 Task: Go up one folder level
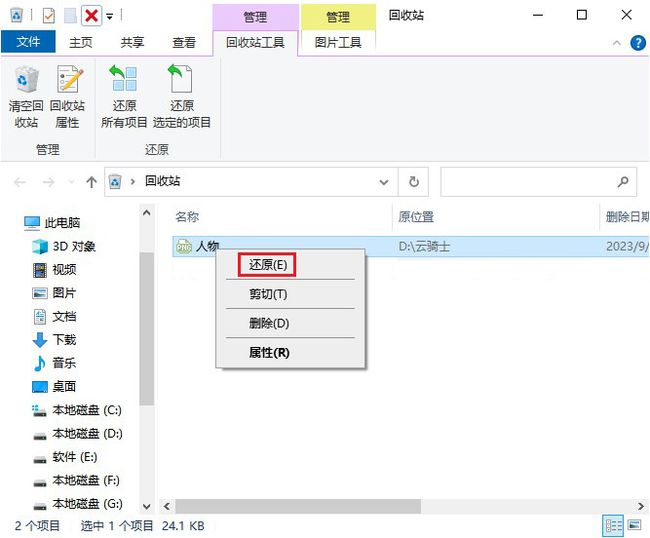[x=91, y=182]
